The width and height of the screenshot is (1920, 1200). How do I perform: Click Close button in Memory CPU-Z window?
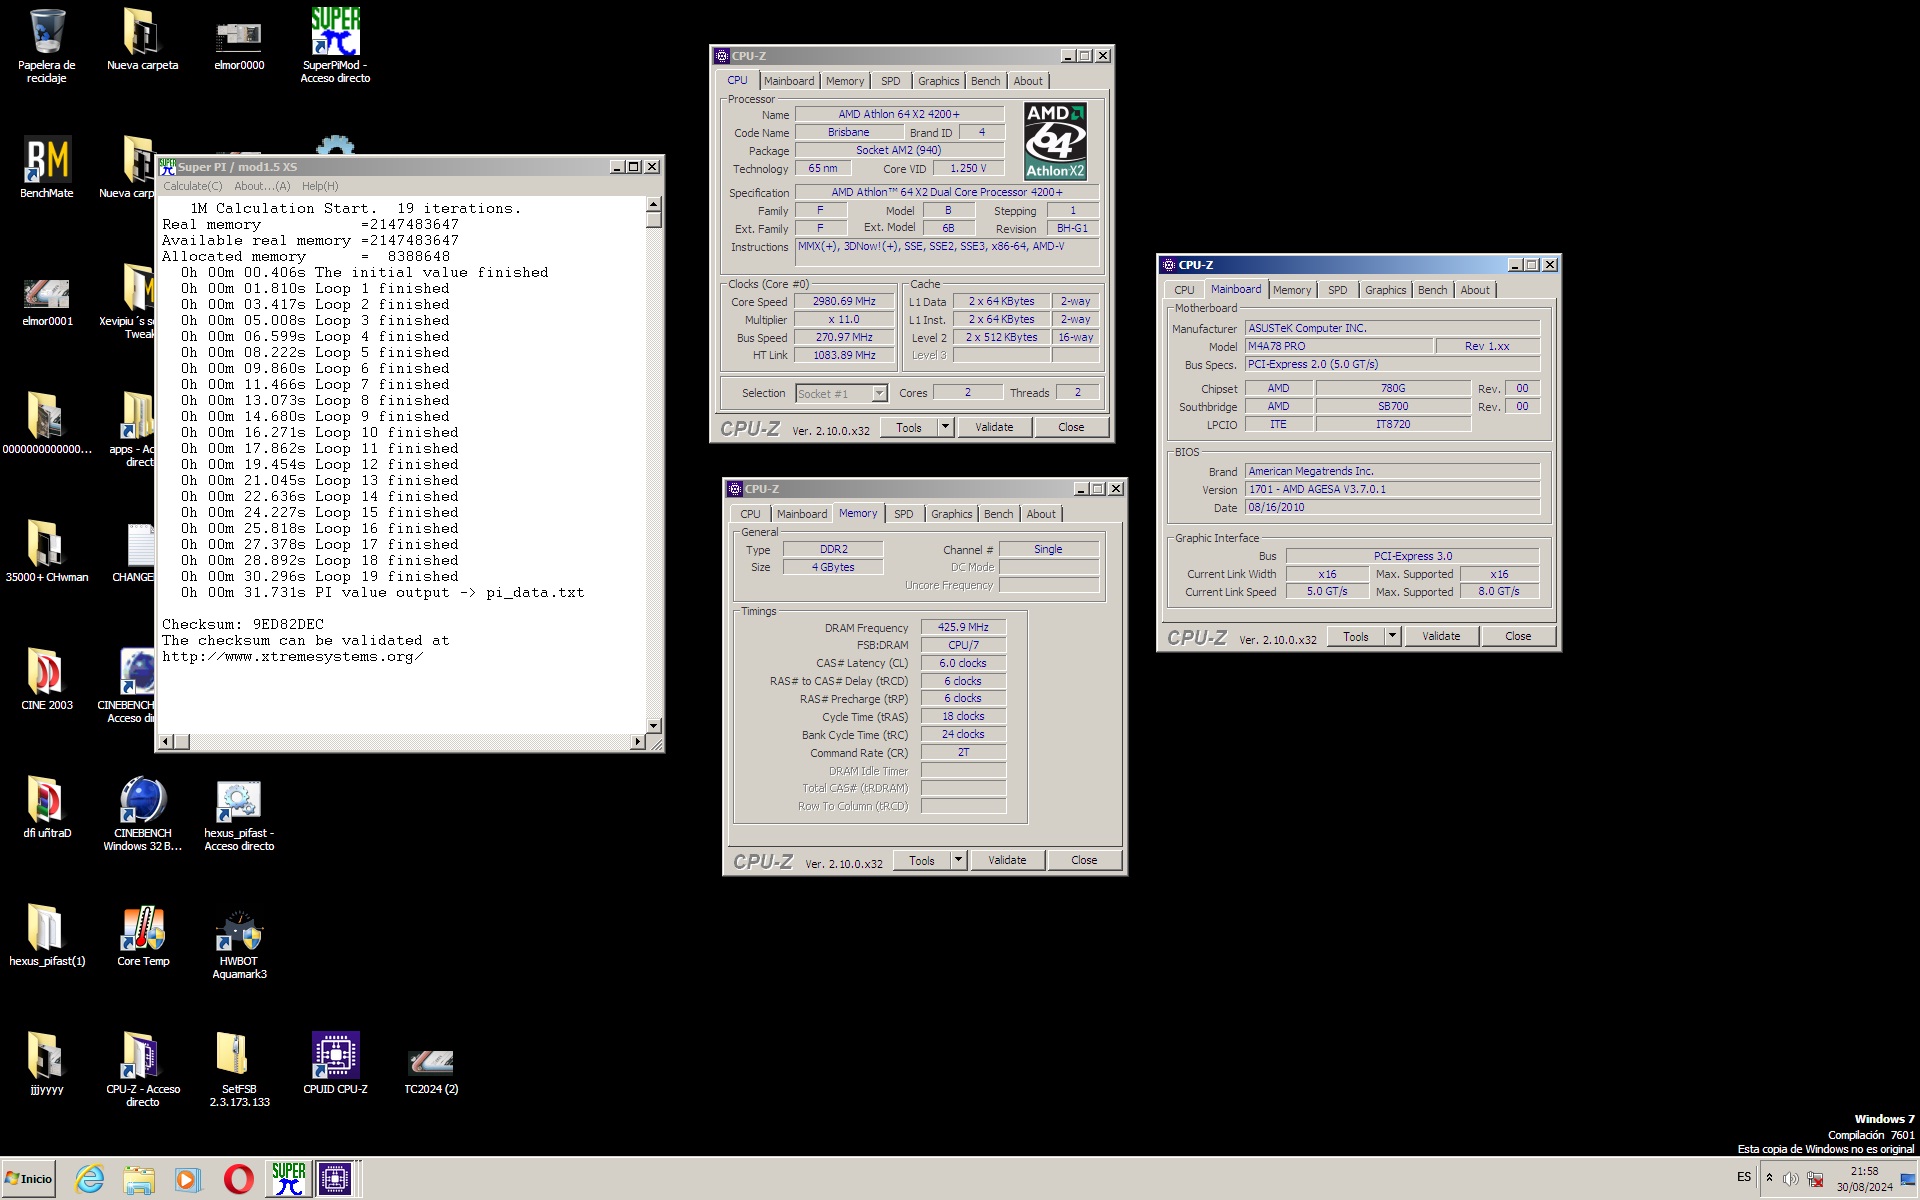click(x=1084, y=860)
